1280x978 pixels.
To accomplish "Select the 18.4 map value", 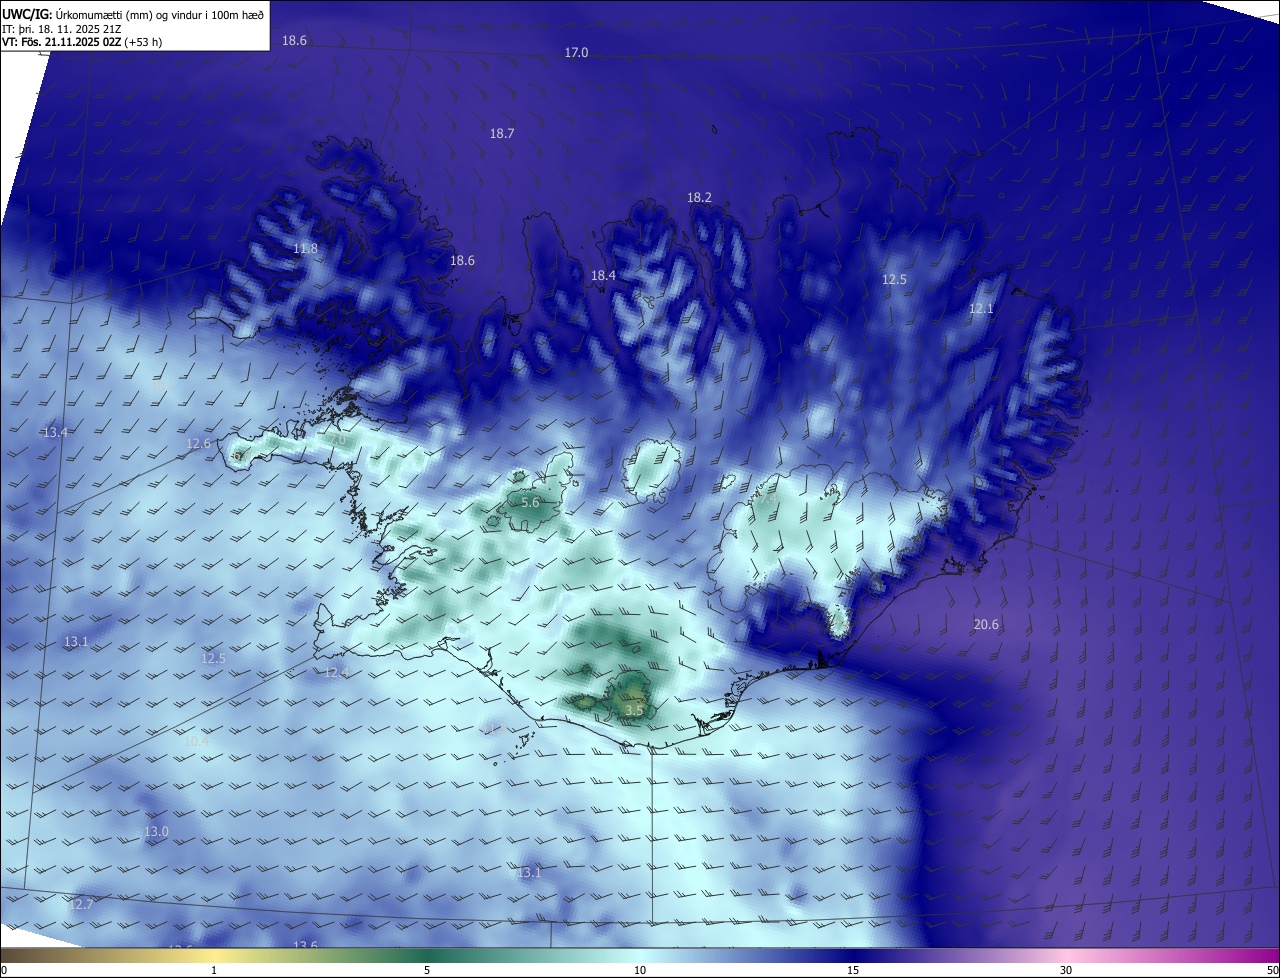I will [603, 276].
